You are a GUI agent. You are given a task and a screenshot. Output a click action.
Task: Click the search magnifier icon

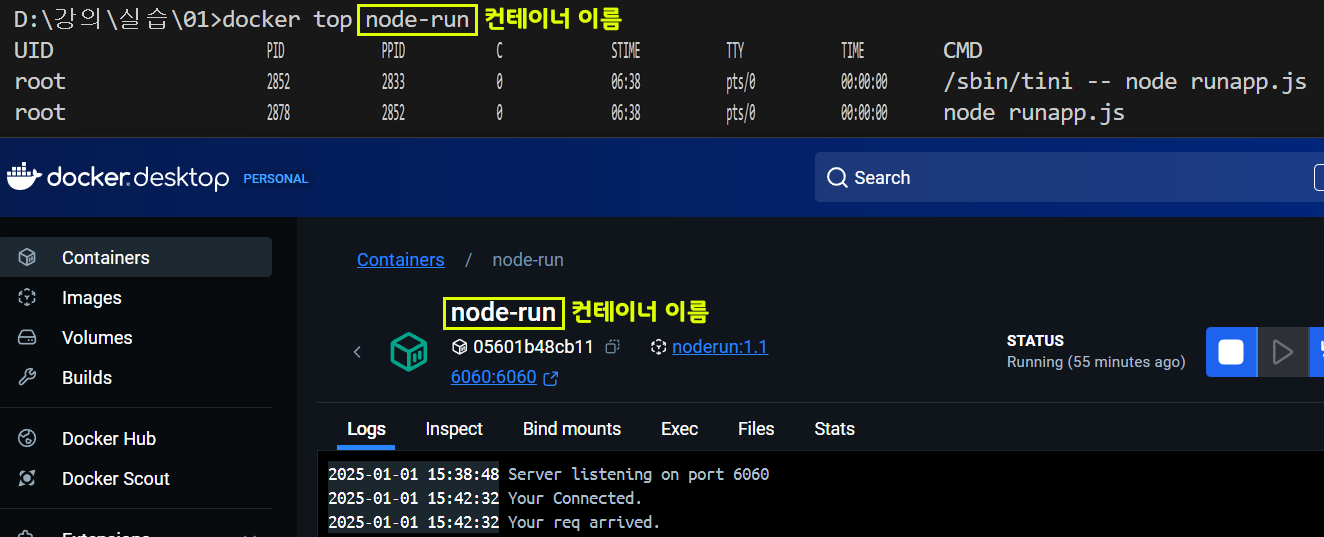[837, 178]
